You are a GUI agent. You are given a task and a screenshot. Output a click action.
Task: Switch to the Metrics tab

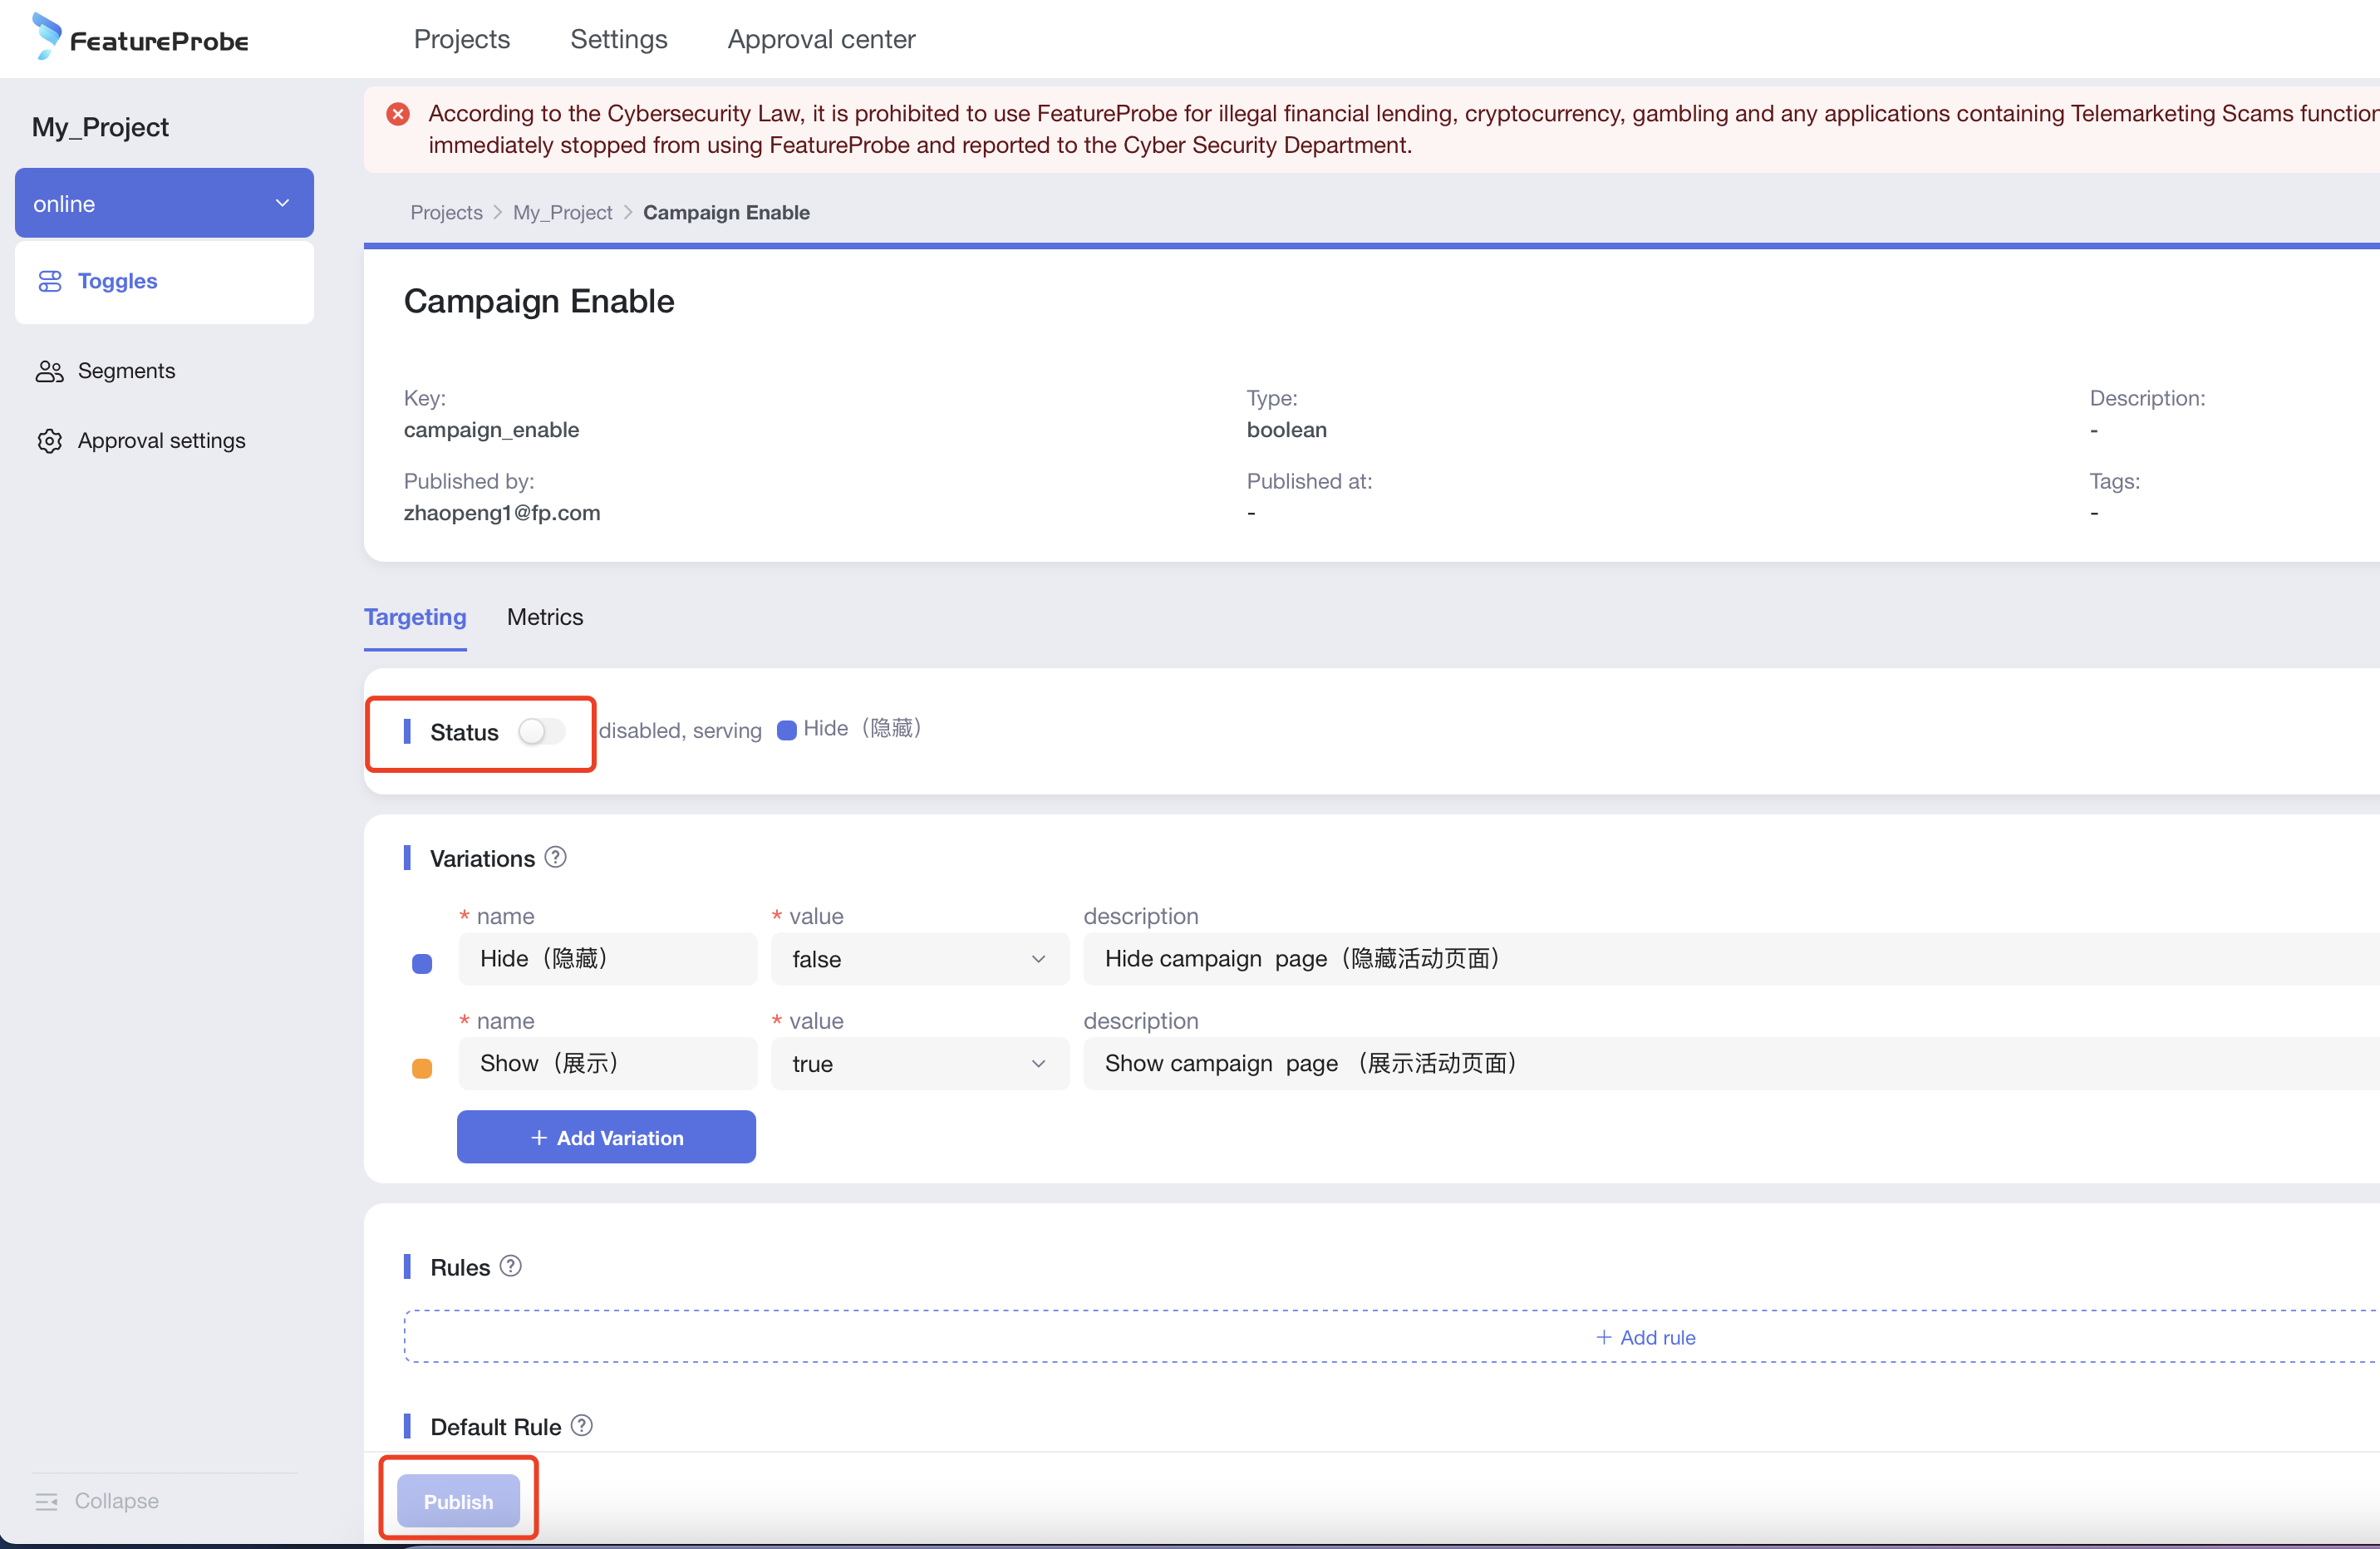point(544,617)
